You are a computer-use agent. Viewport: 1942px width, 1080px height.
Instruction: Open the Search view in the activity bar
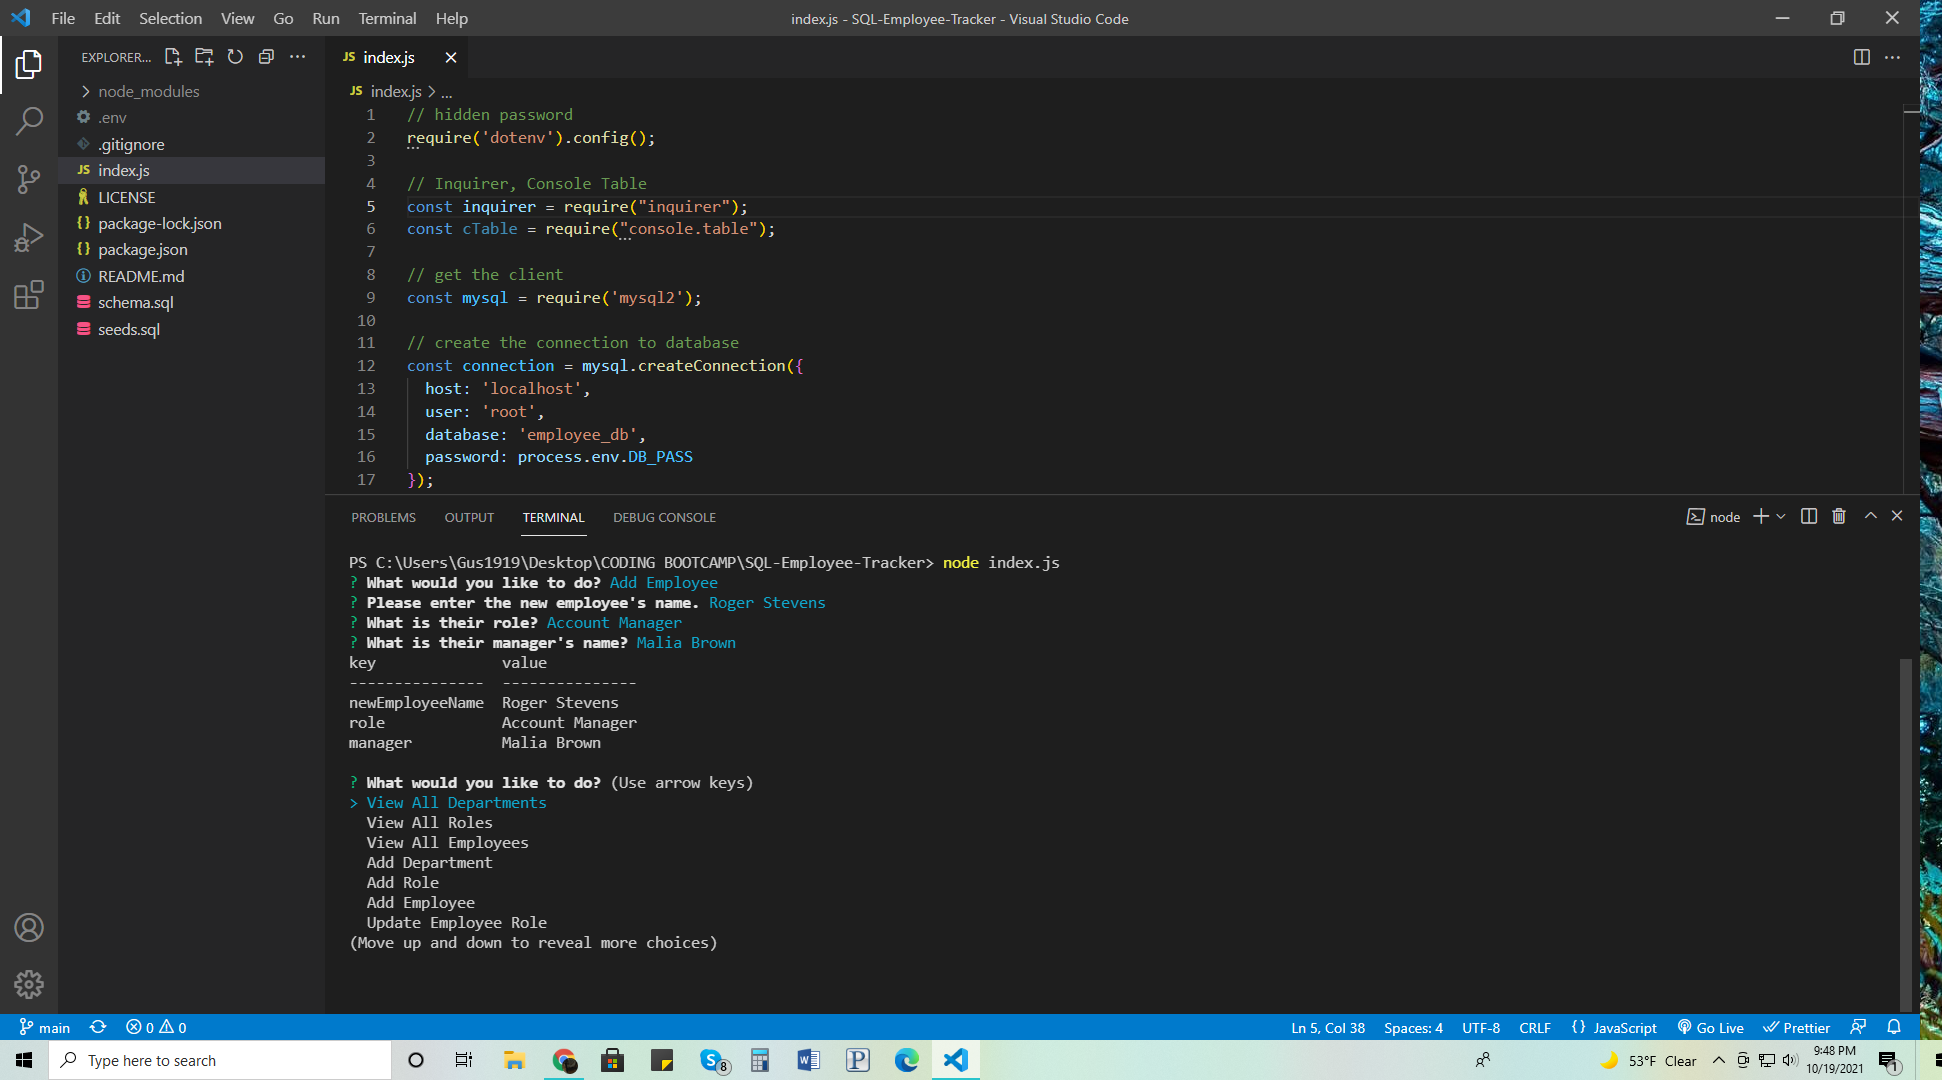click(29, 119)
